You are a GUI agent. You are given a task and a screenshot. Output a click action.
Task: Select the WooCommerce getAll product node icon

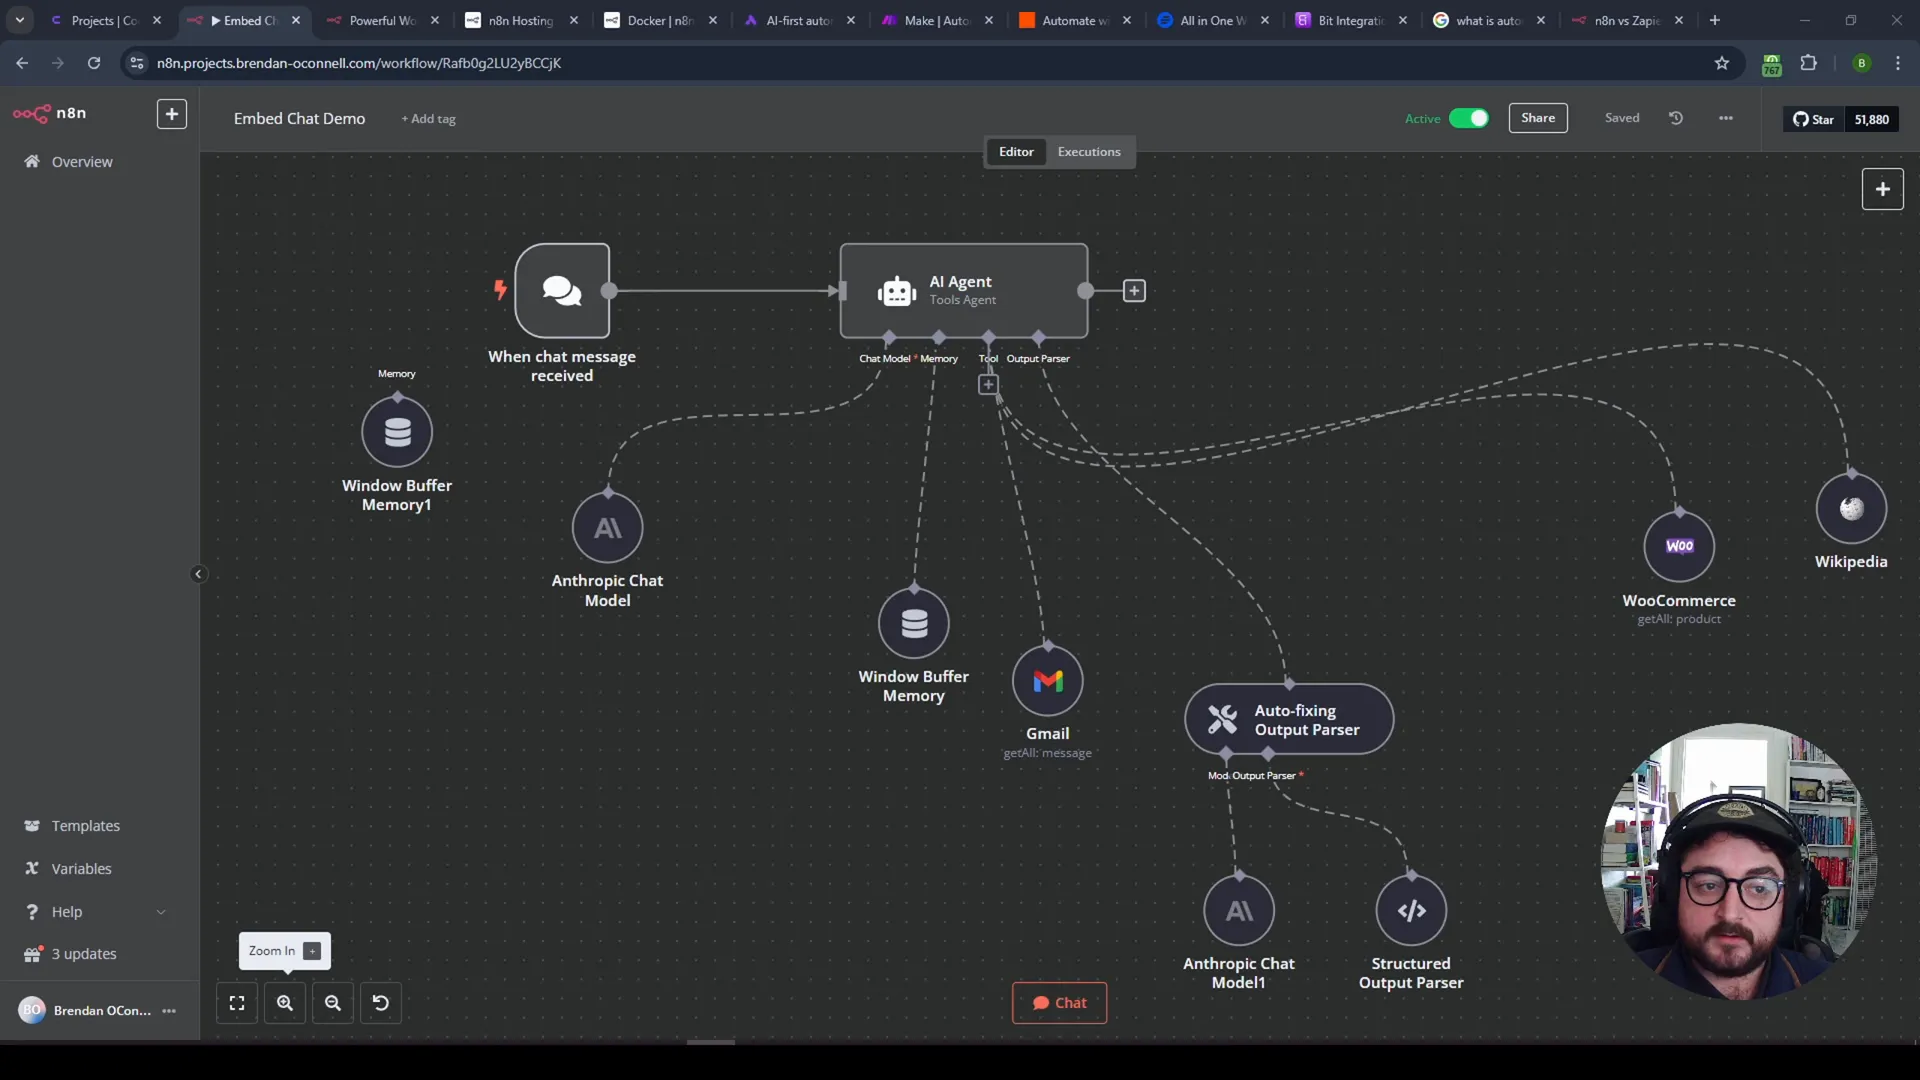coord(1679,545)
